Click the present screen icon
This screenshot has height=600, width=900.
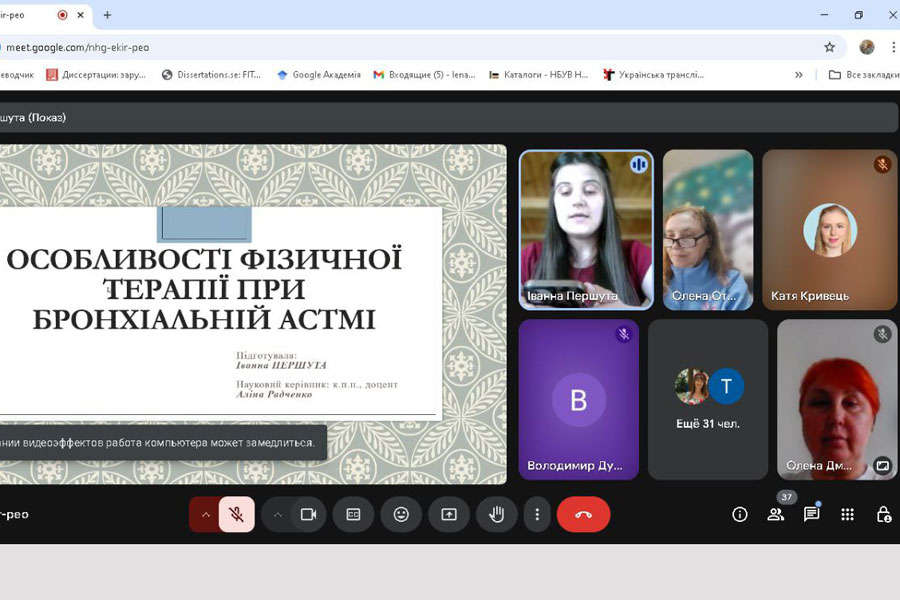[x=449, y=514]
